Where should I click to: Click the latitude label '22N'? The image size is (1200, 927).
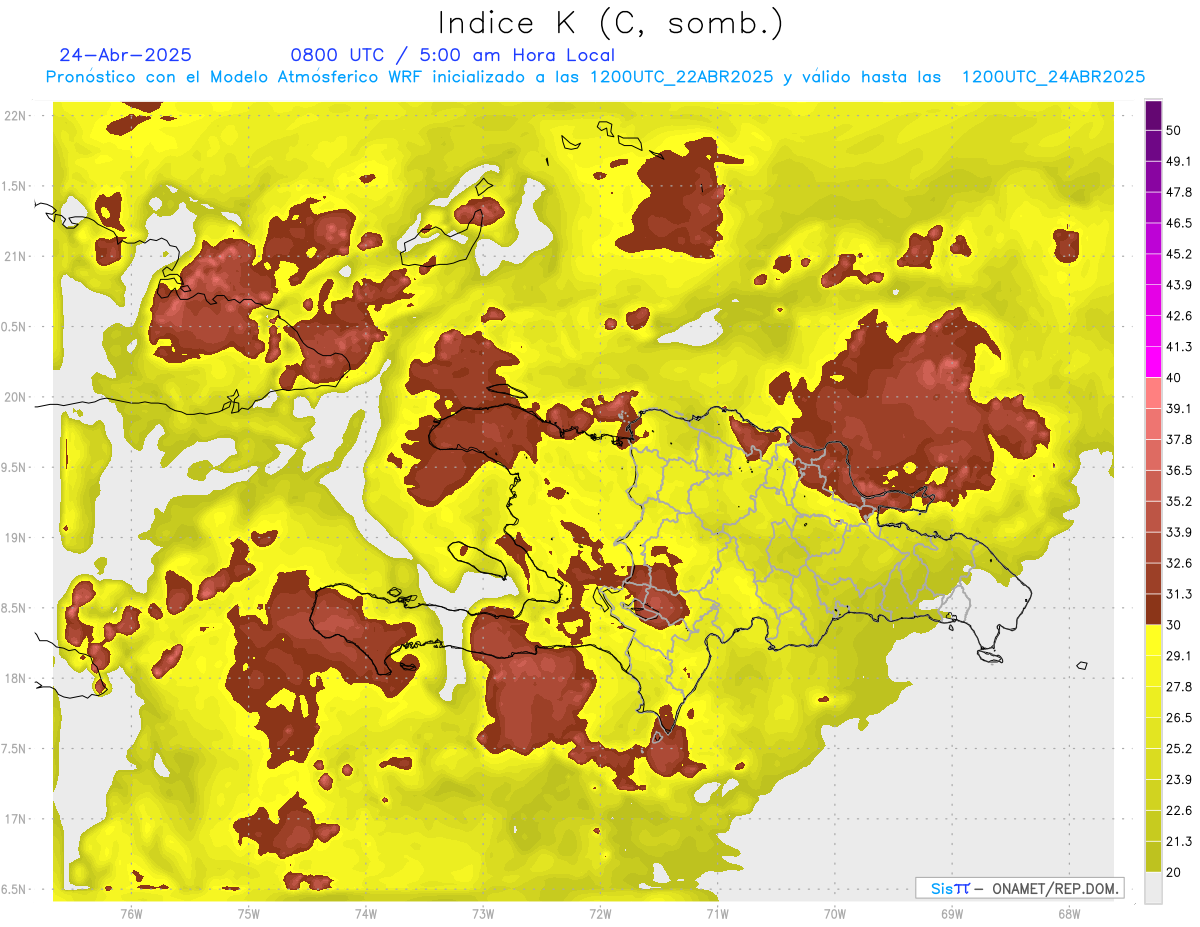click(16, 115)
